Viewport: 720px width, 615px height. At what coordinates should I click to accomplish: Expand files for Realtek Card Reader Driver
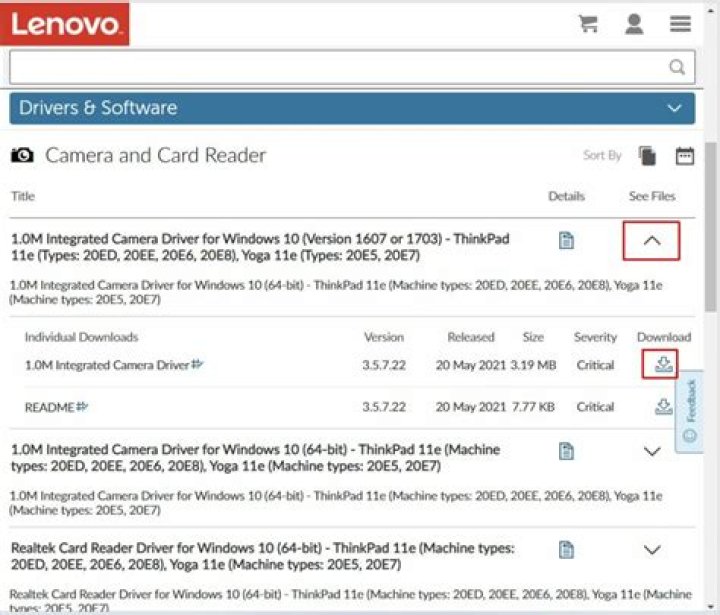click(652, 550)
